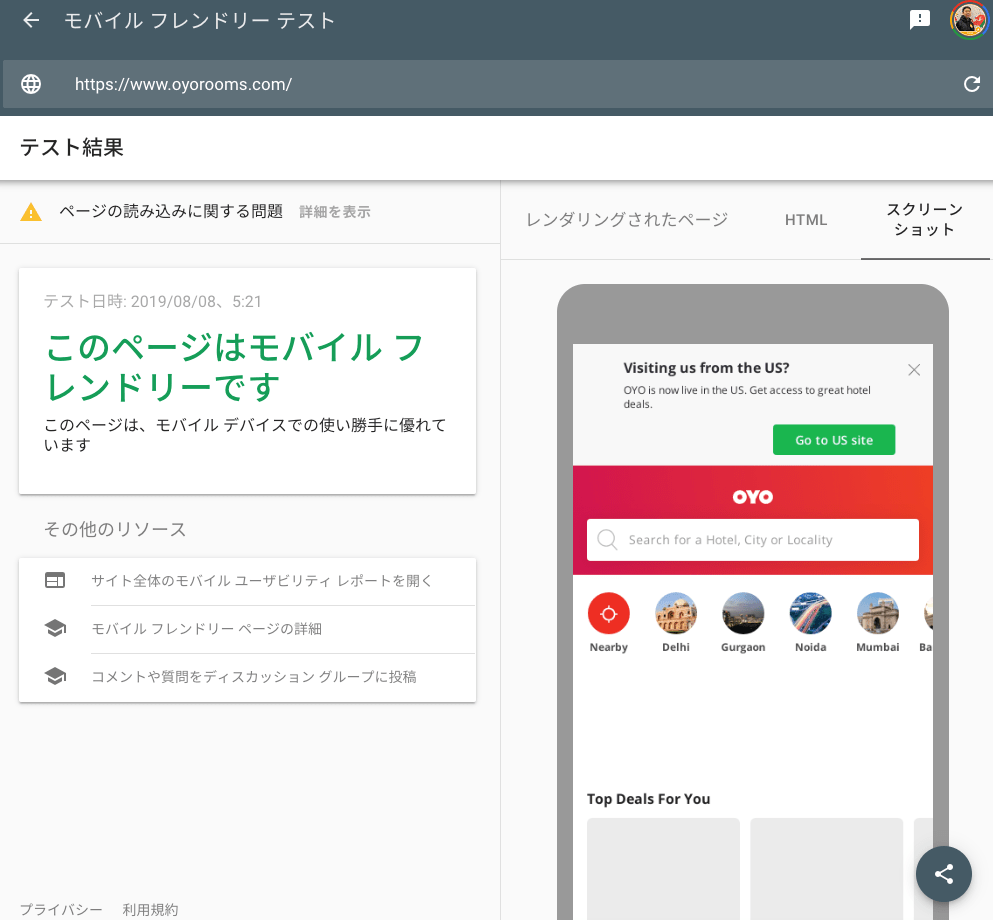Image resolution: width=993 pixels, height=920 pixels.
Task: Open 利用規約 footer link
Action: 150,910
